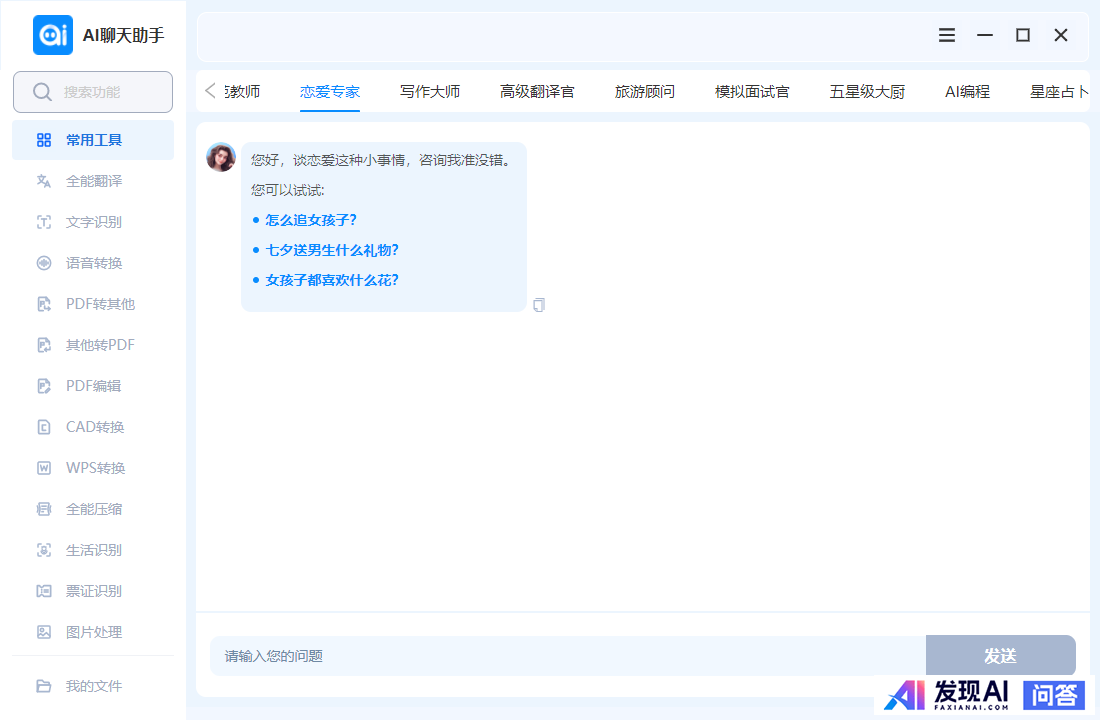
Task: Click the 图片处理 image icon
Action: [43, 632]
